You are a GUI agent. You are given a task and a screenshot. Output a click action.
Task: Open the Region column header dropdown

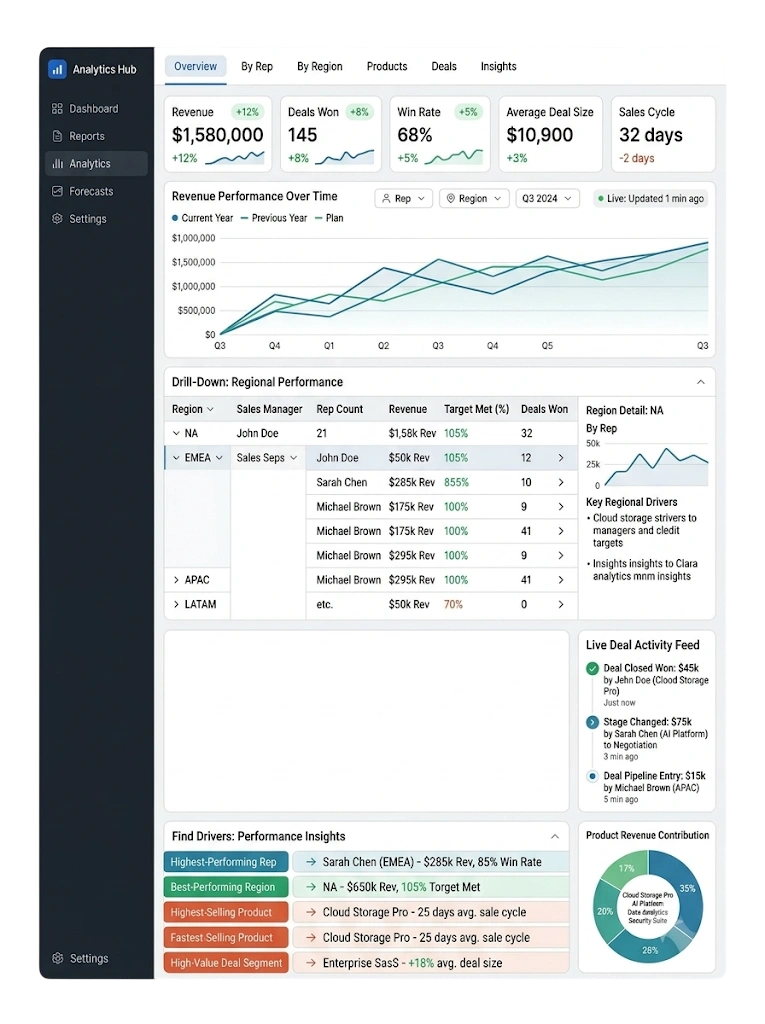point(210,409)
